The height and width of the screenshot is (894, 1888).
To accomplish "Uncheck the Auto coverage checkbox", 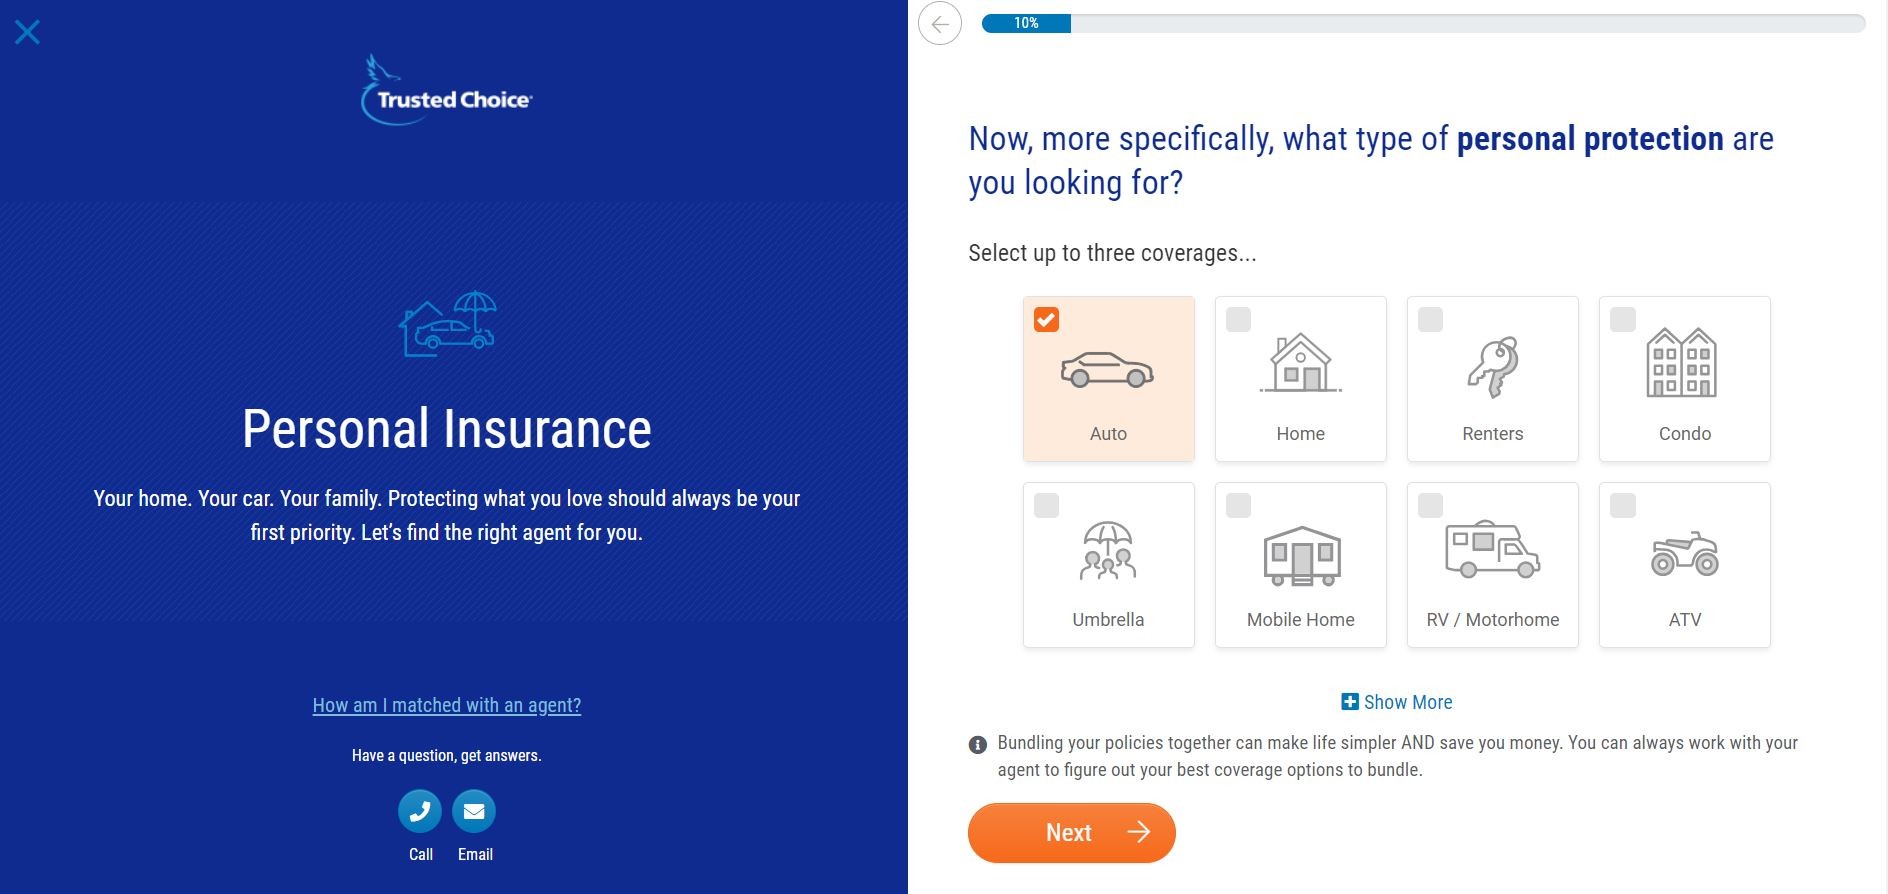I will [1047, 319].
